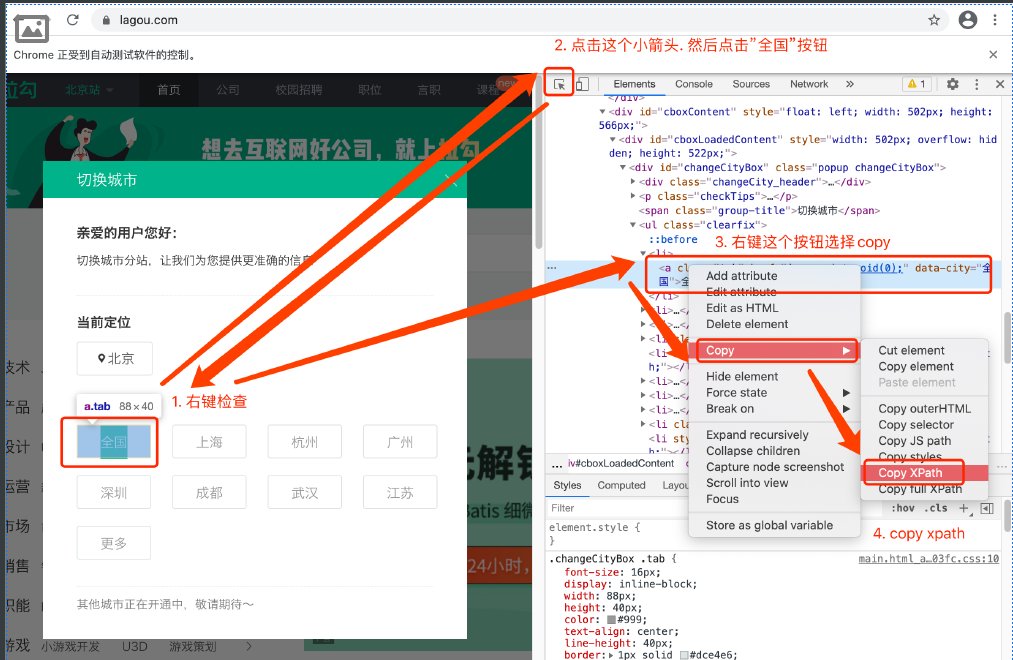Collapse the cboxLoadedContent div node
The image size is (1013, 660).
click(x=612, y=139)
